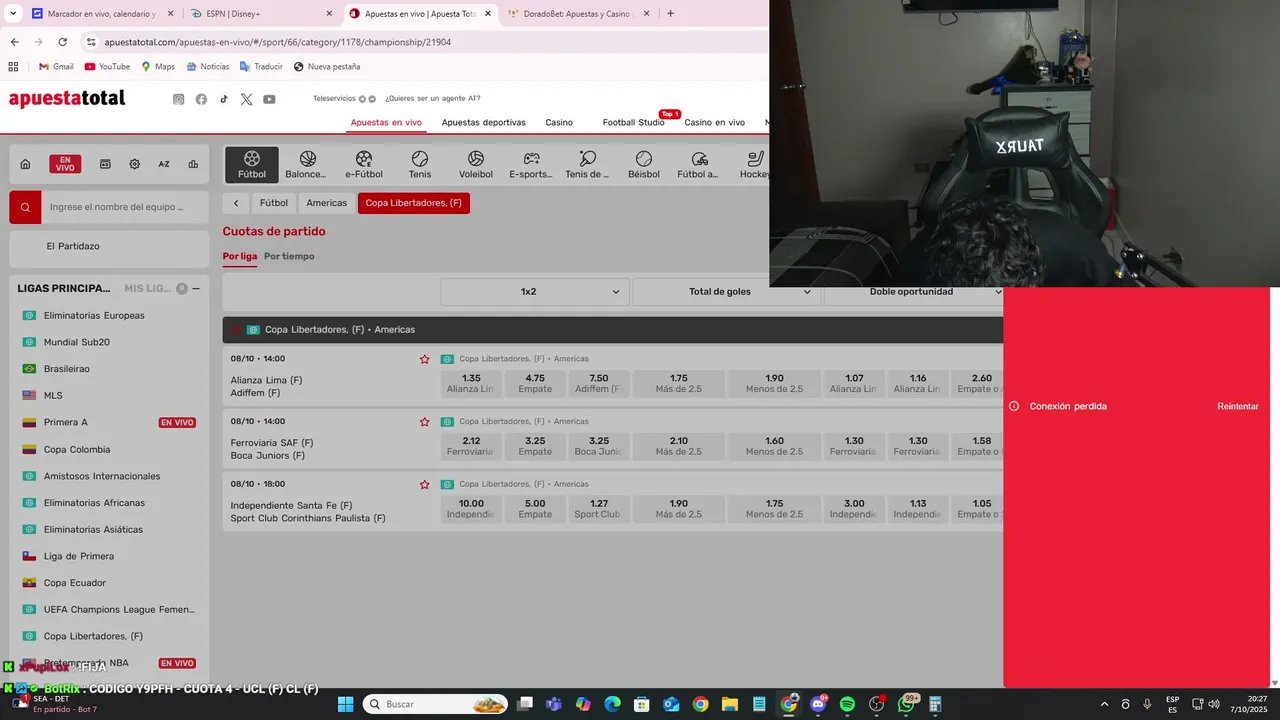
Task: Open the E-sports category icon
Action: 531,165
